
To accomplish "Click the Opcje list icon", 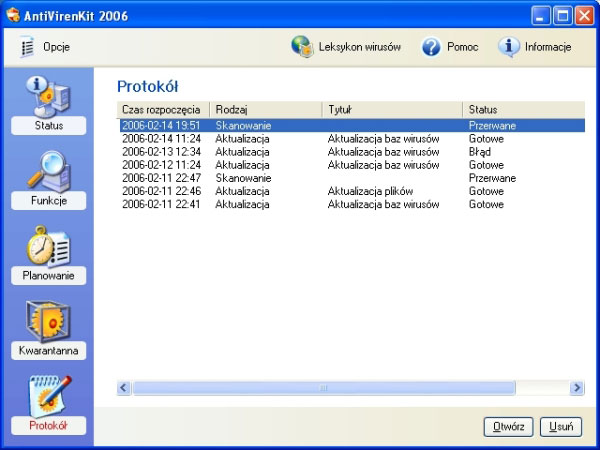I will (27, 47).
